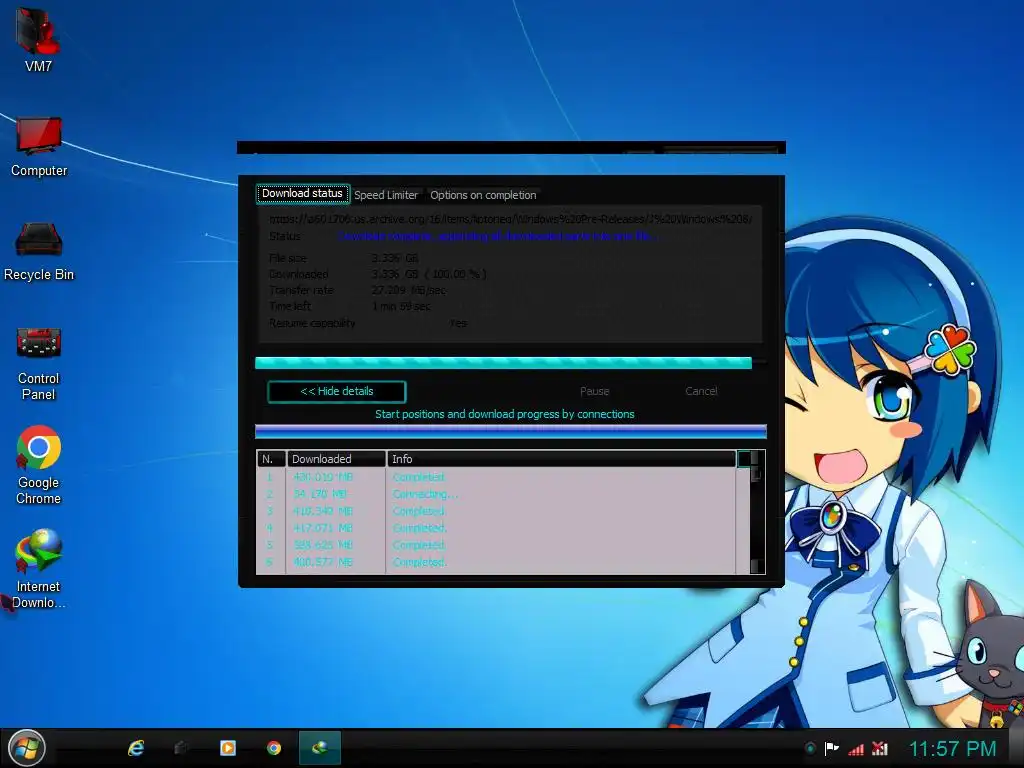
Task: Switch to the Speed Limiter tab
Action: coord(386,195)
